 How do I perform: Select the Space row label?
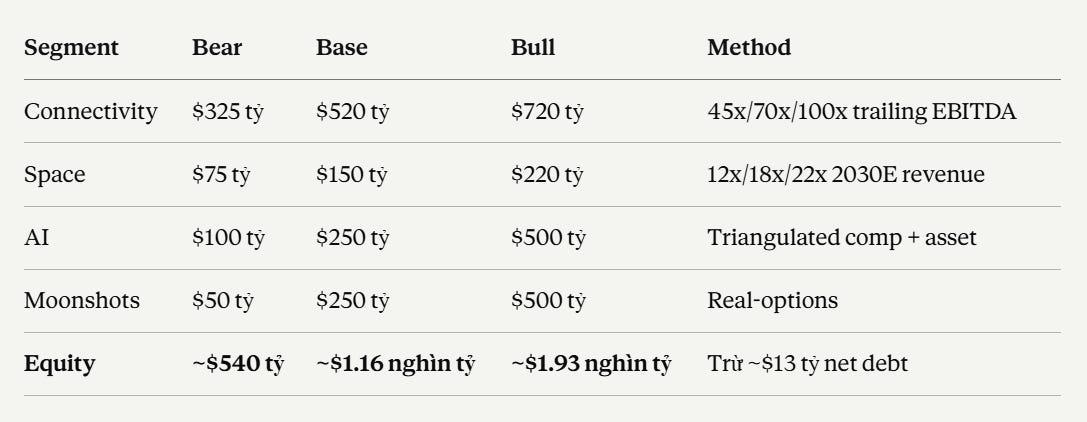click(55, 175)
